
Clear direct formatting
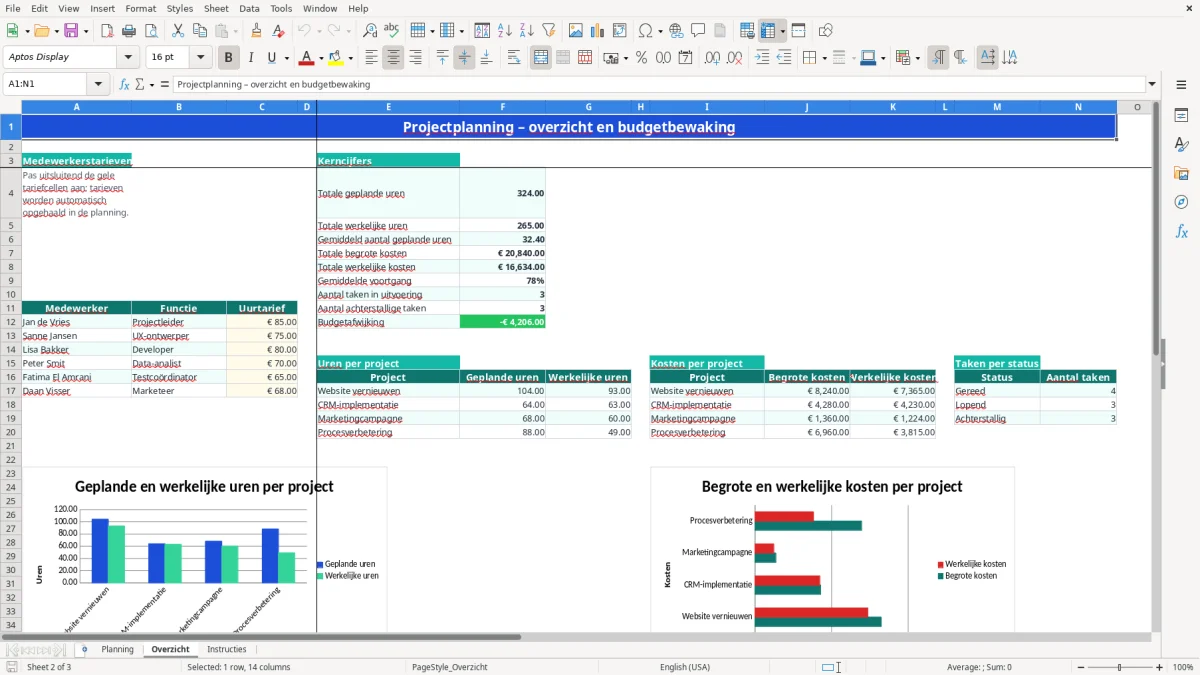(278, 31)
